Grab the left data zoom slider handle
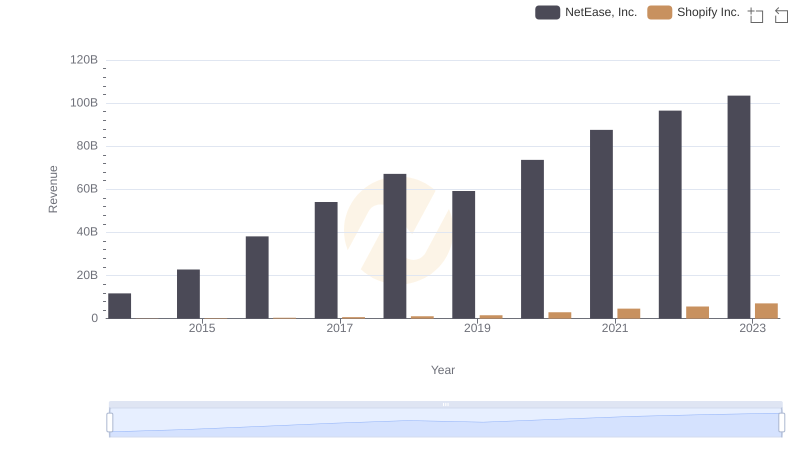 click(x=110, y=423)
